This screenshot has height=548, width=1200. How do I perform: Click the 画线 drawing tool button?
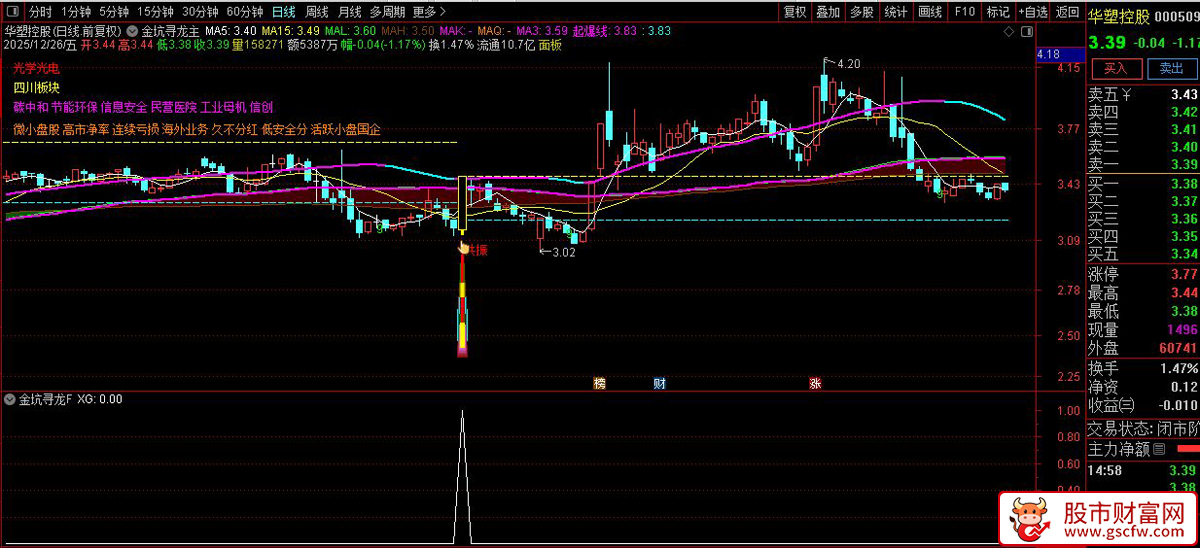930,12
